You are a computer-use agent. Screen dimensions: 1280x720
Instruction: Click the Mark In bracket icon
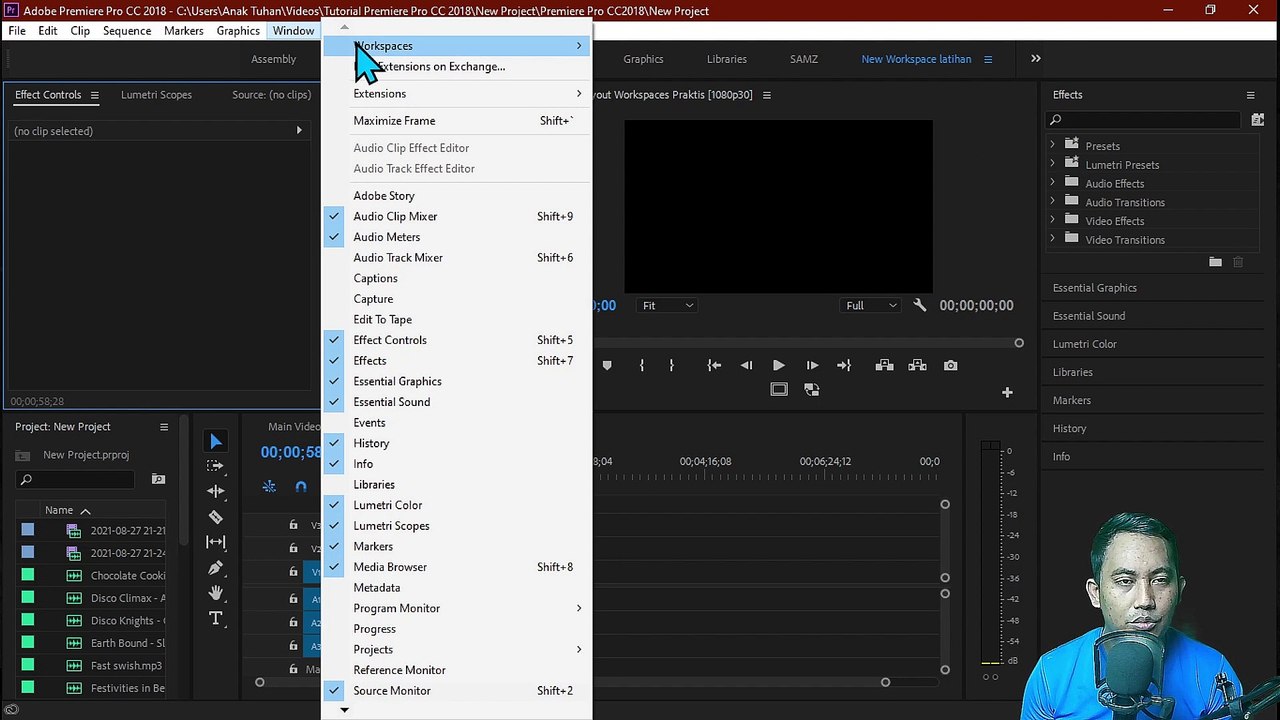[641, 365]
